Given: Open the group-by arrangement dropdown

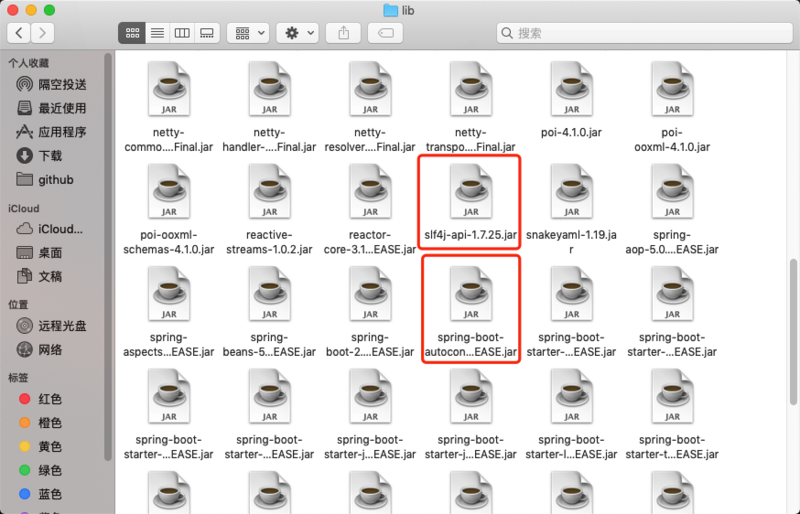Looking at the screenshot, I should point(248,33).
